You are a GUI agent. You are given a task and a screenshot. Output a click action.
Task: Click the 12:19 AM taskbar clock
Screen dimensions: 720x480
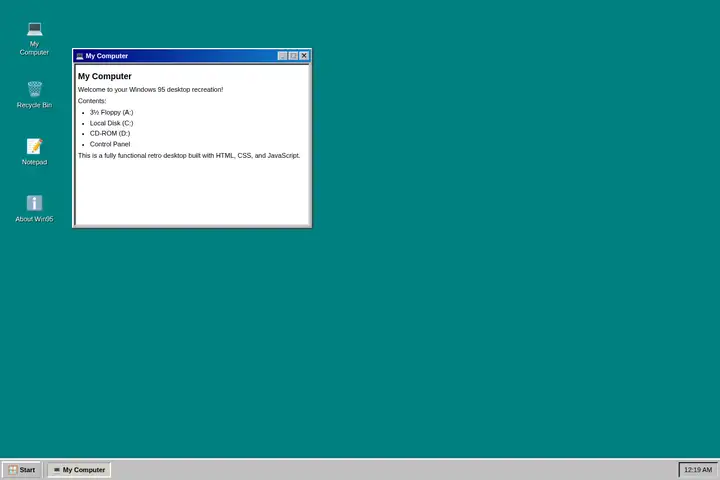pos(698,469)
